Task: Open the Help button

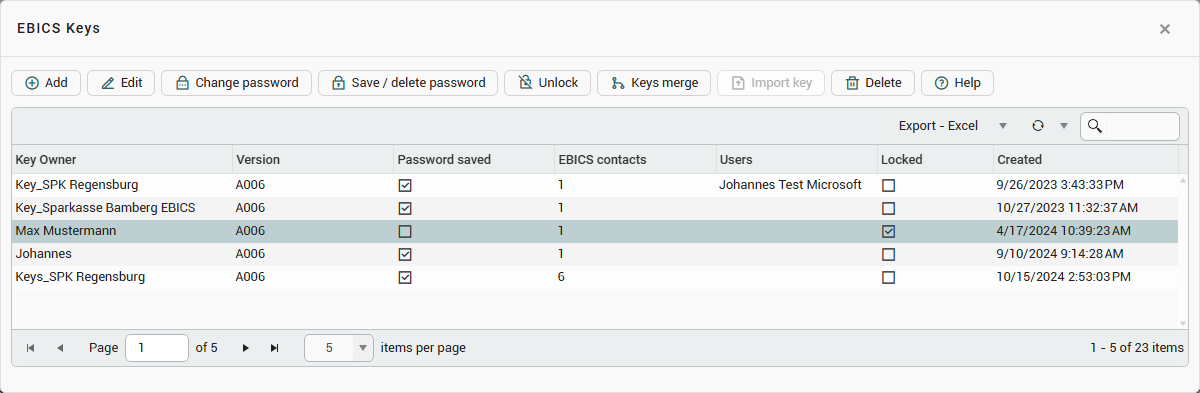Action: tap(957, 83)
